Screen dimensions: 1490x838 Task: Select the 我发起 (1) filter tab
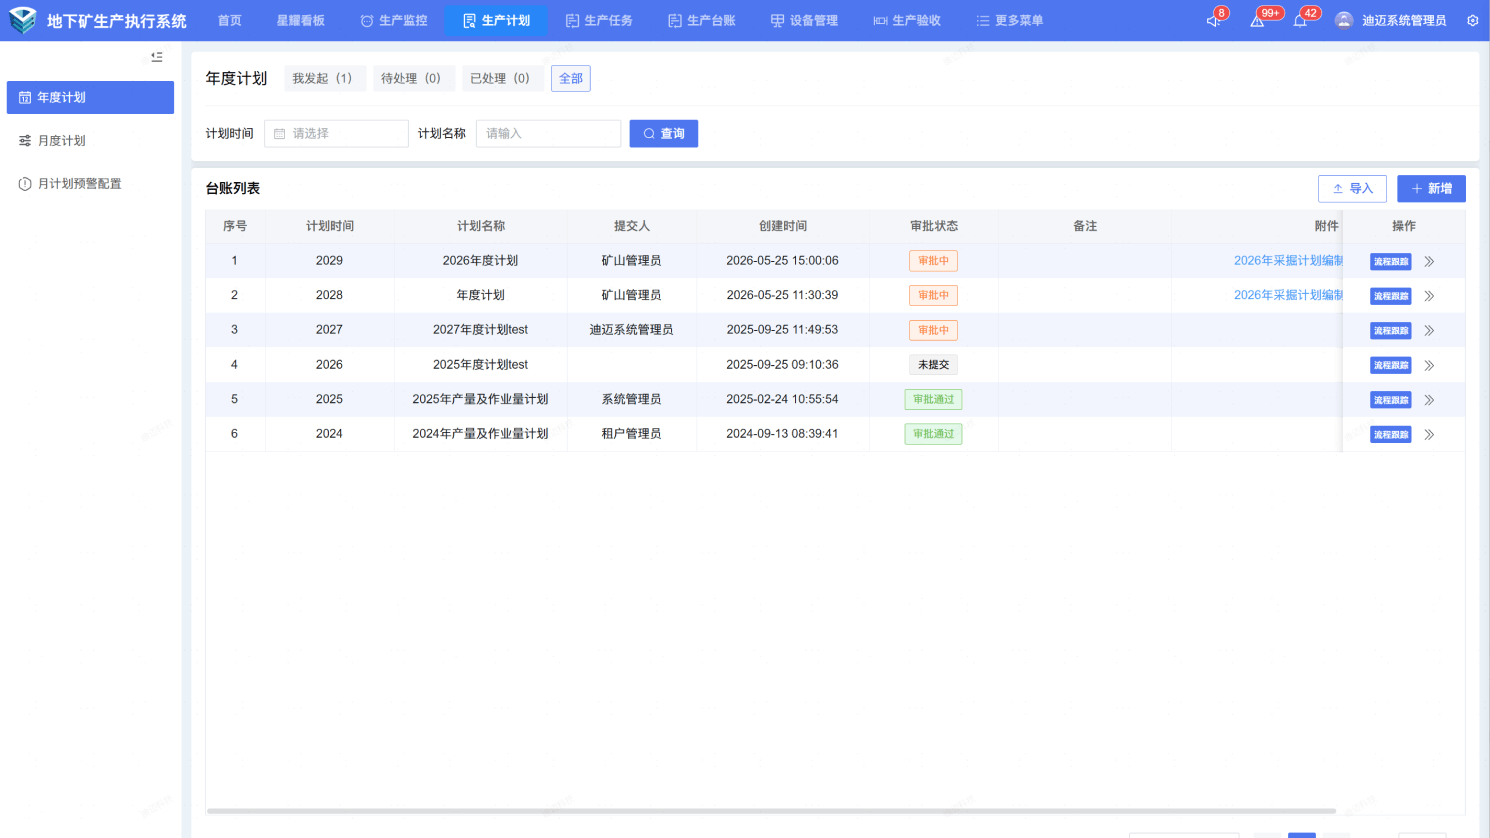(x=322, y=78)
